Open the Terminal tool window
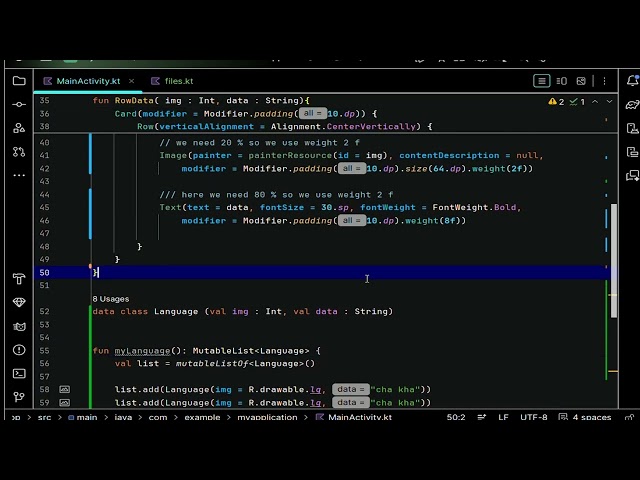 coord(19,373)
